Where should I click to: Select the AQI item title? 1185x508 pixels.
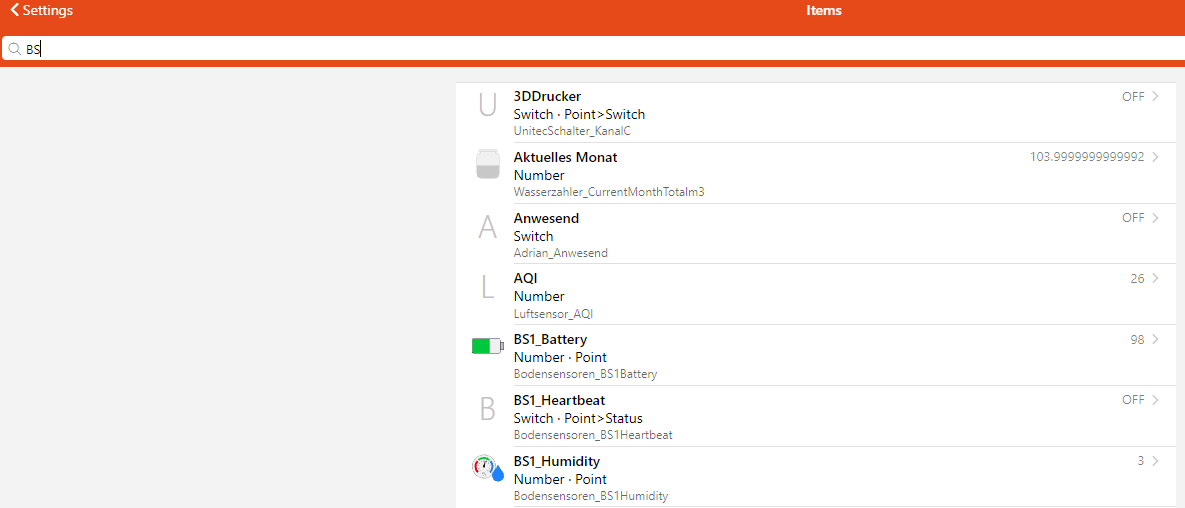(525, 278)
